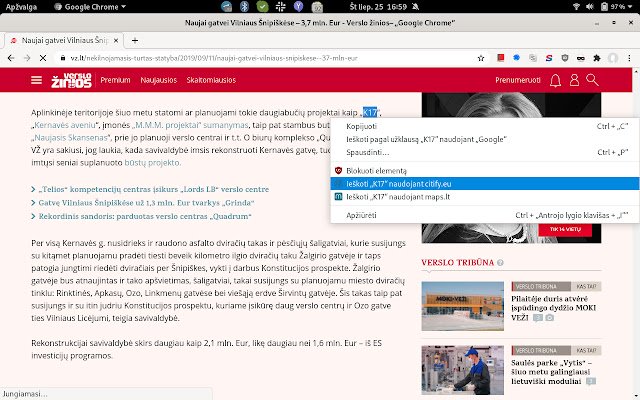640x400 pixels.
Task: Select Ieškoti K17 naudojant maps.lt
Action: pos(485,197)
